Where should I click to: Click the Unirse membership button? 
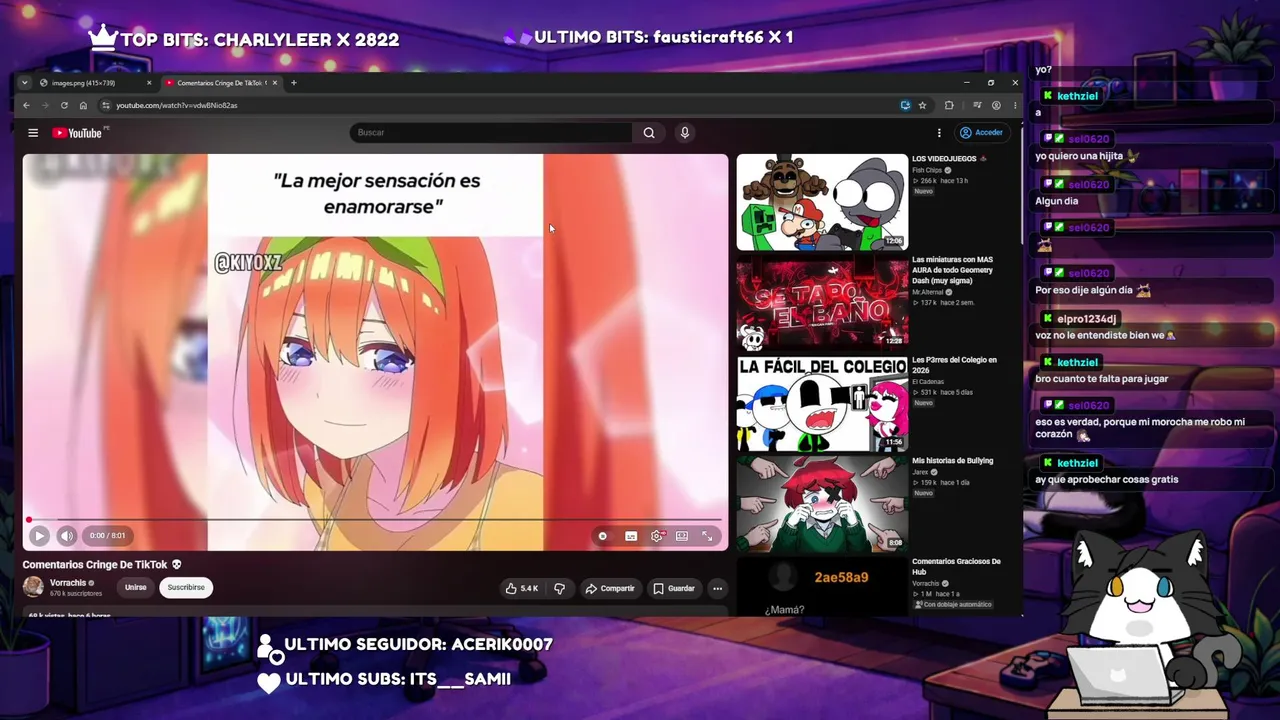(x=136, y=588)
